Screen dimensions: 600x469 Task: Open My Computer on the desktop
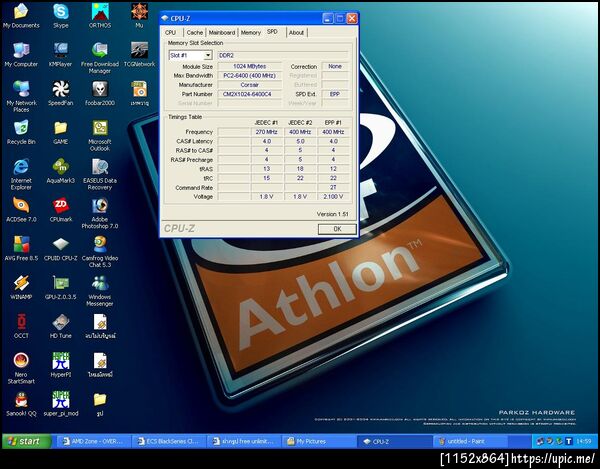click(x=21, y=54)
